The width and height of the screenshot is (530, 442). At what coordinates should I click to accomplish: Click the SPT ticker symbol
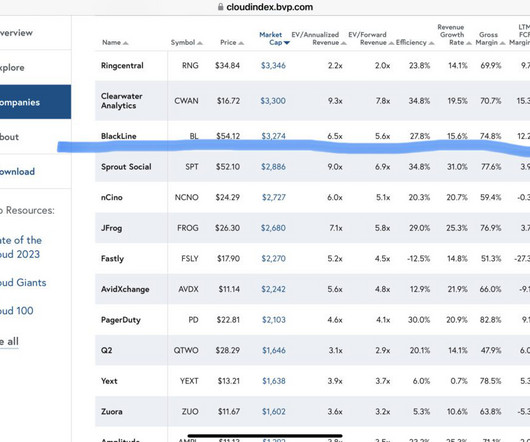point(192,167)
